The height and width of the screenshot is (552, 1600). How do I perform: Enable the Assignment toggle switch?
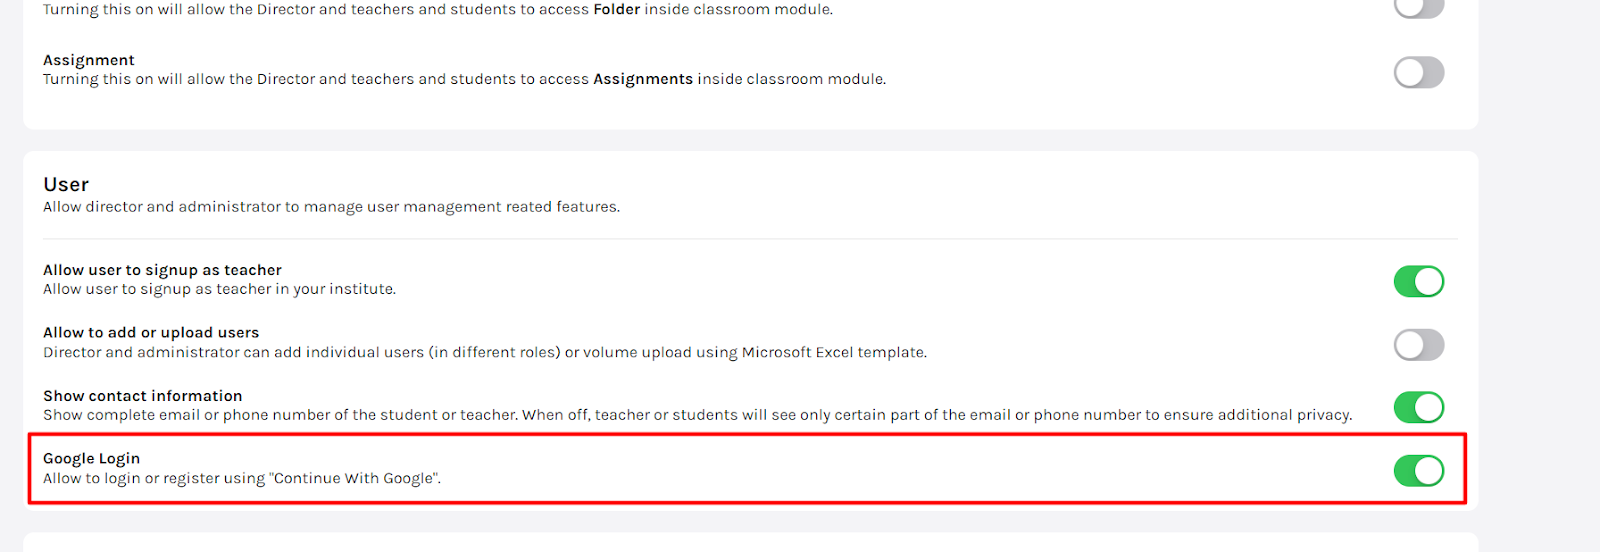(1418, 72)
